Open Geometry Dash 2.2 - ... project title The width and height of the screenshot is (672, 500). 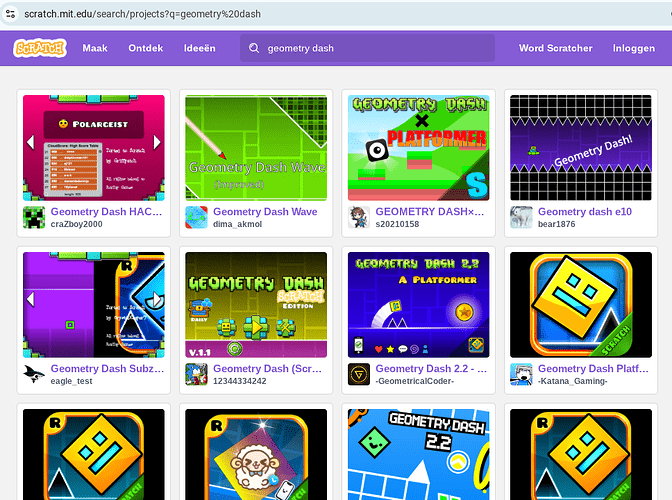(431, 368)
